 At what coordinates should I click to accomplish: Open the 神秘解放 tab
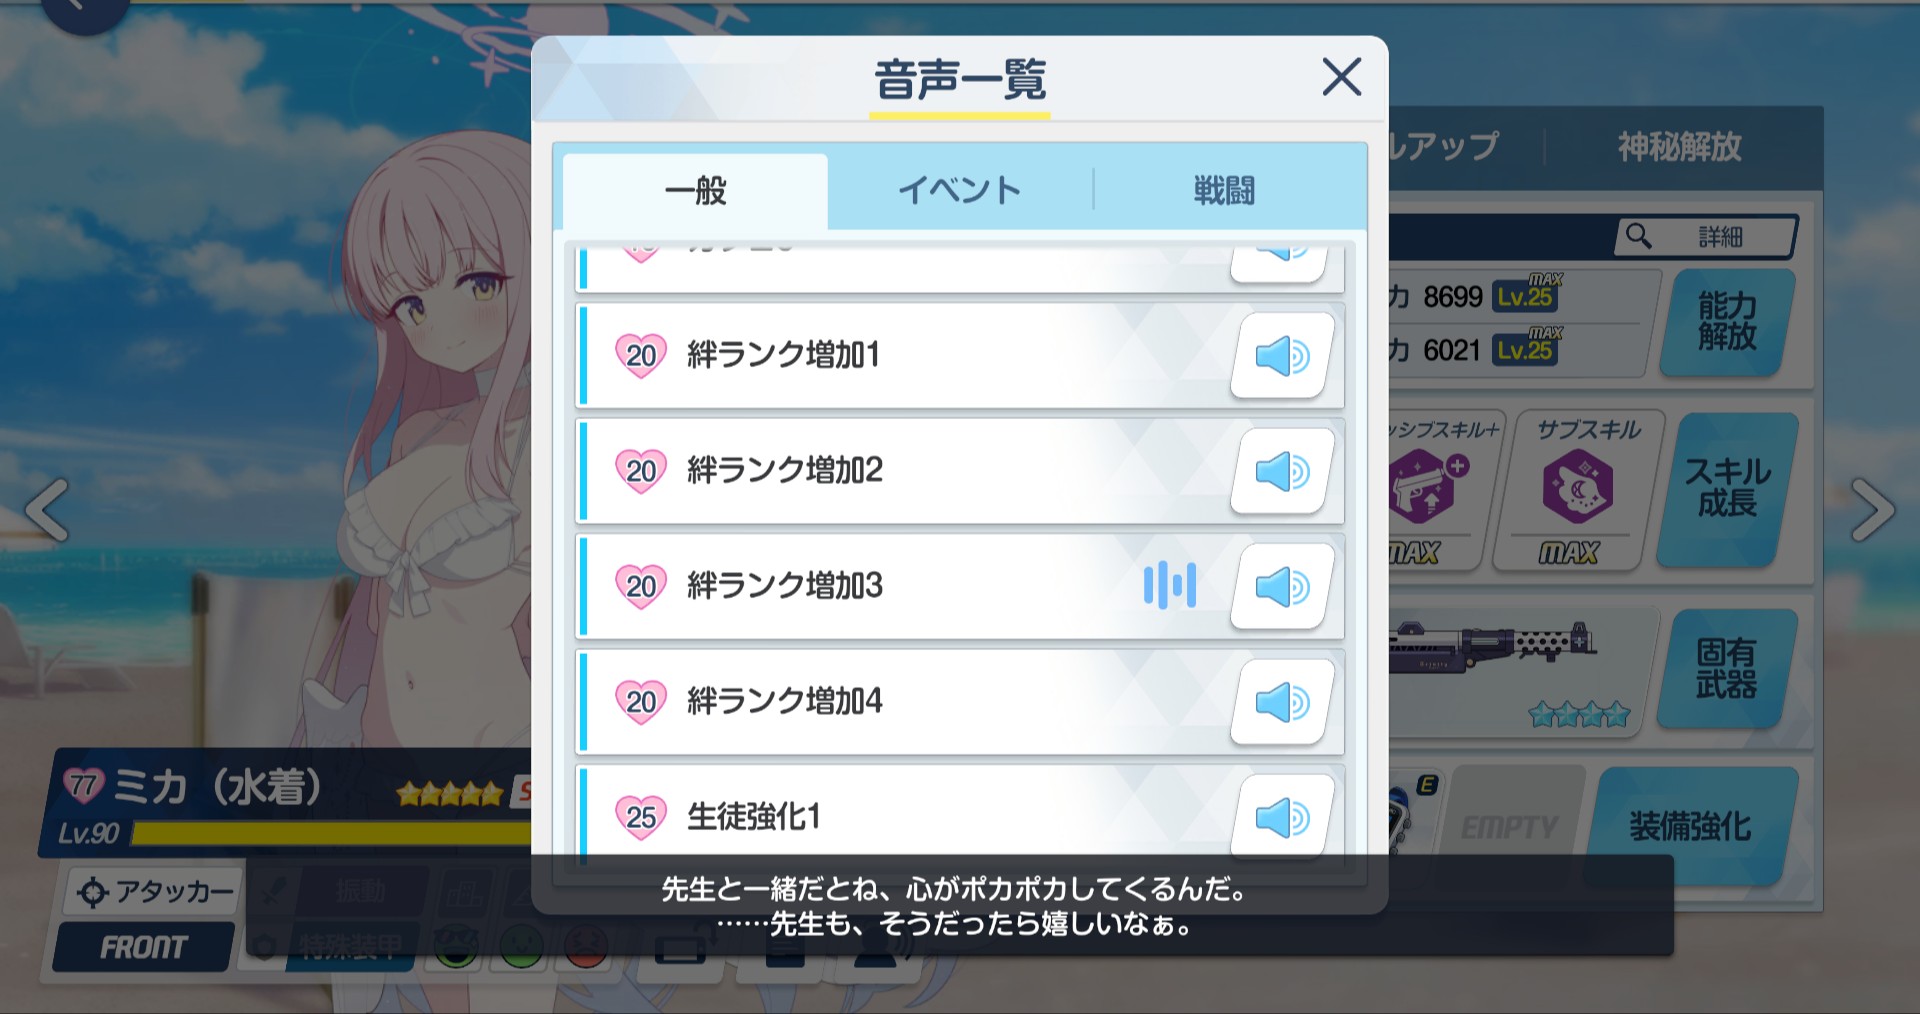click(x=1680, y=147)
